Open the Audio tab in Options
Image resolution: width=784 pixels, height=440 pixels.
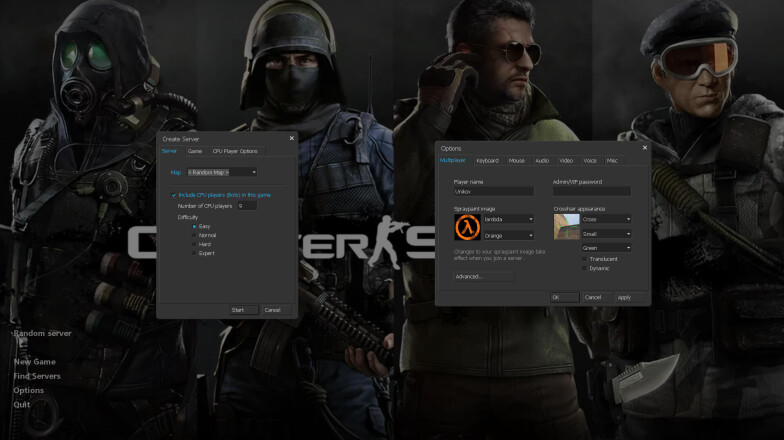pos(542,160)
